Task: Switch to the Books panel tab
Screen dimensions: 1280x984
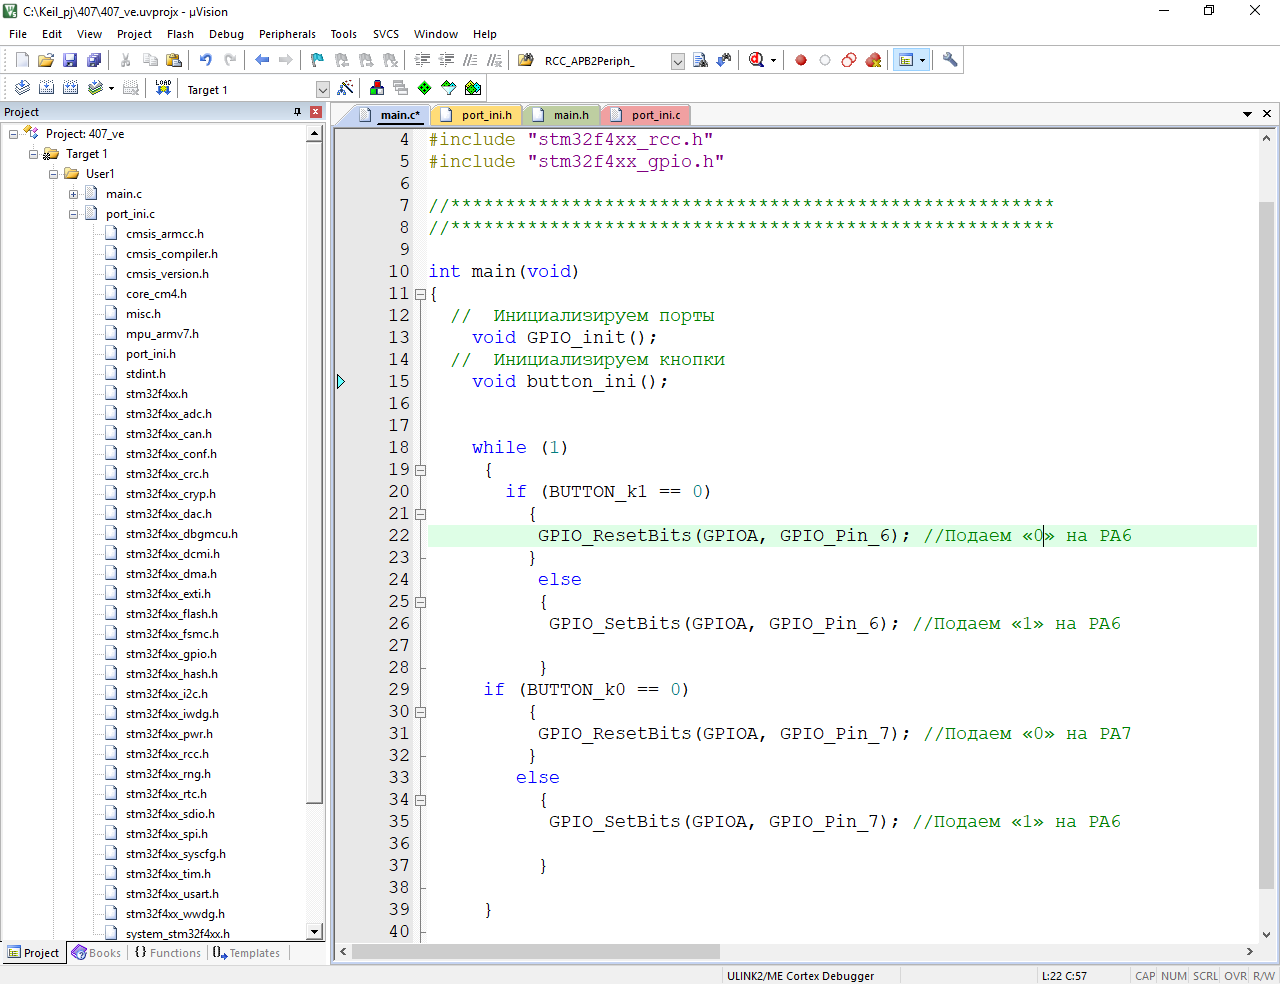Action: click(96, 953)
